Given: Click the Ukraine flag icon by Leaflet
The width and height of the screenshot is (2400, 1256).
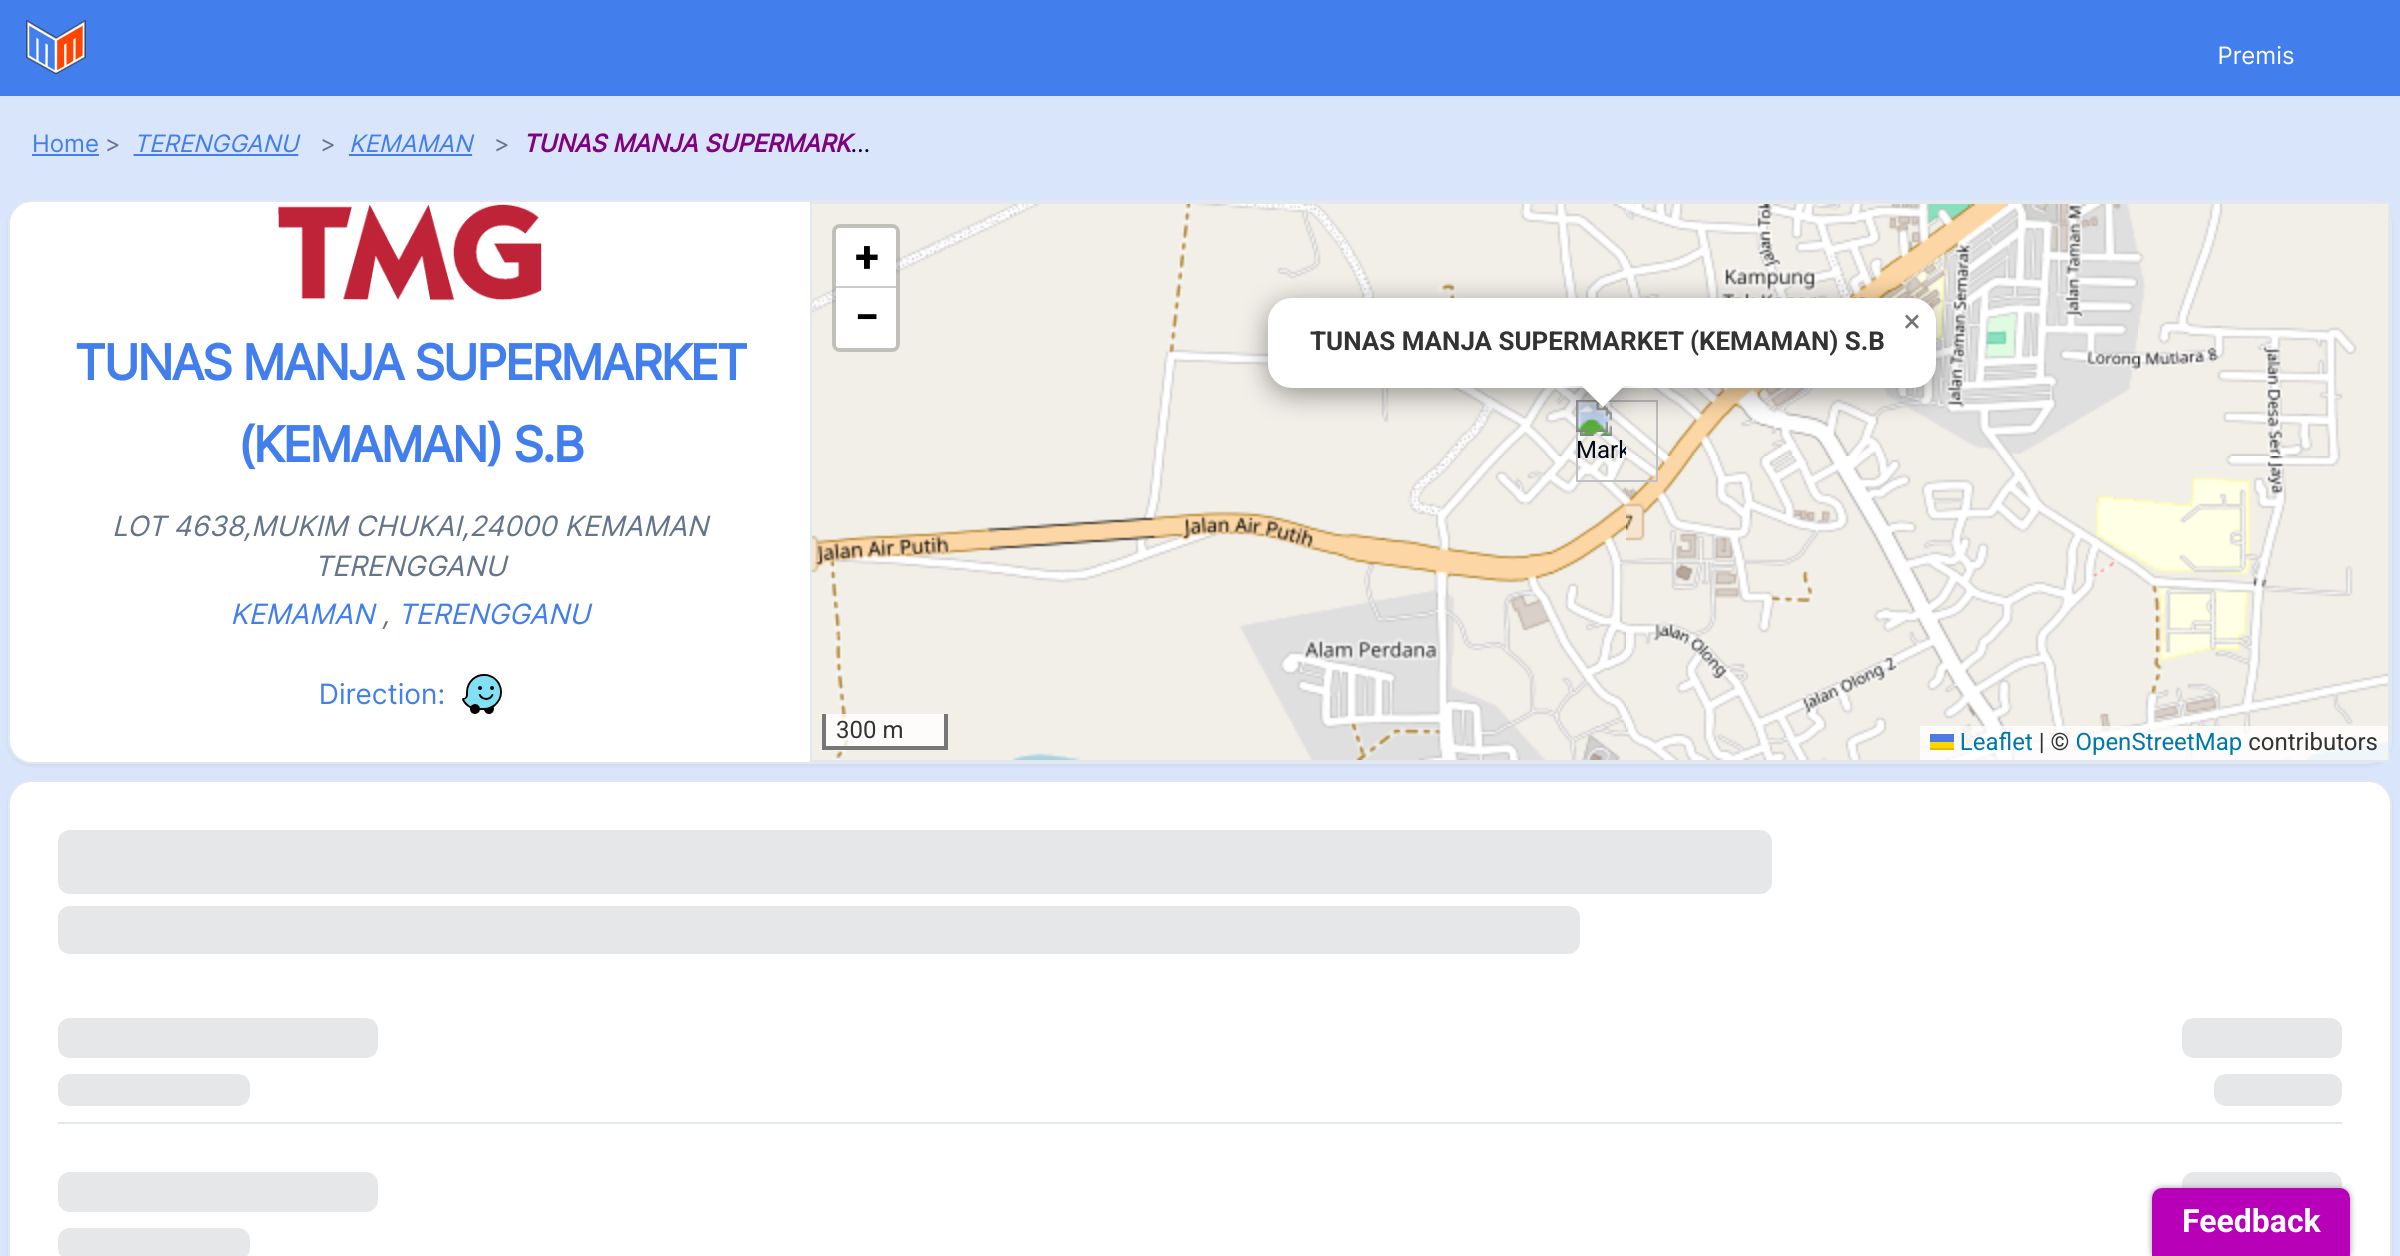Looking at the screenshot, I should [x=1941, y=742].
